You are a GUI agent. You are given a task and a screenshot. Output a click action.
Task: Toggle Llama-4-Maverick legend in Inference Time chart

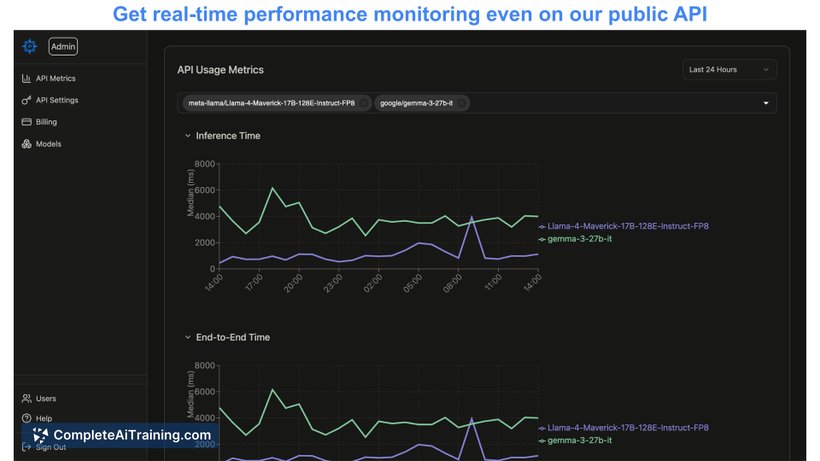pyautogui.click(x=624, y=226)
